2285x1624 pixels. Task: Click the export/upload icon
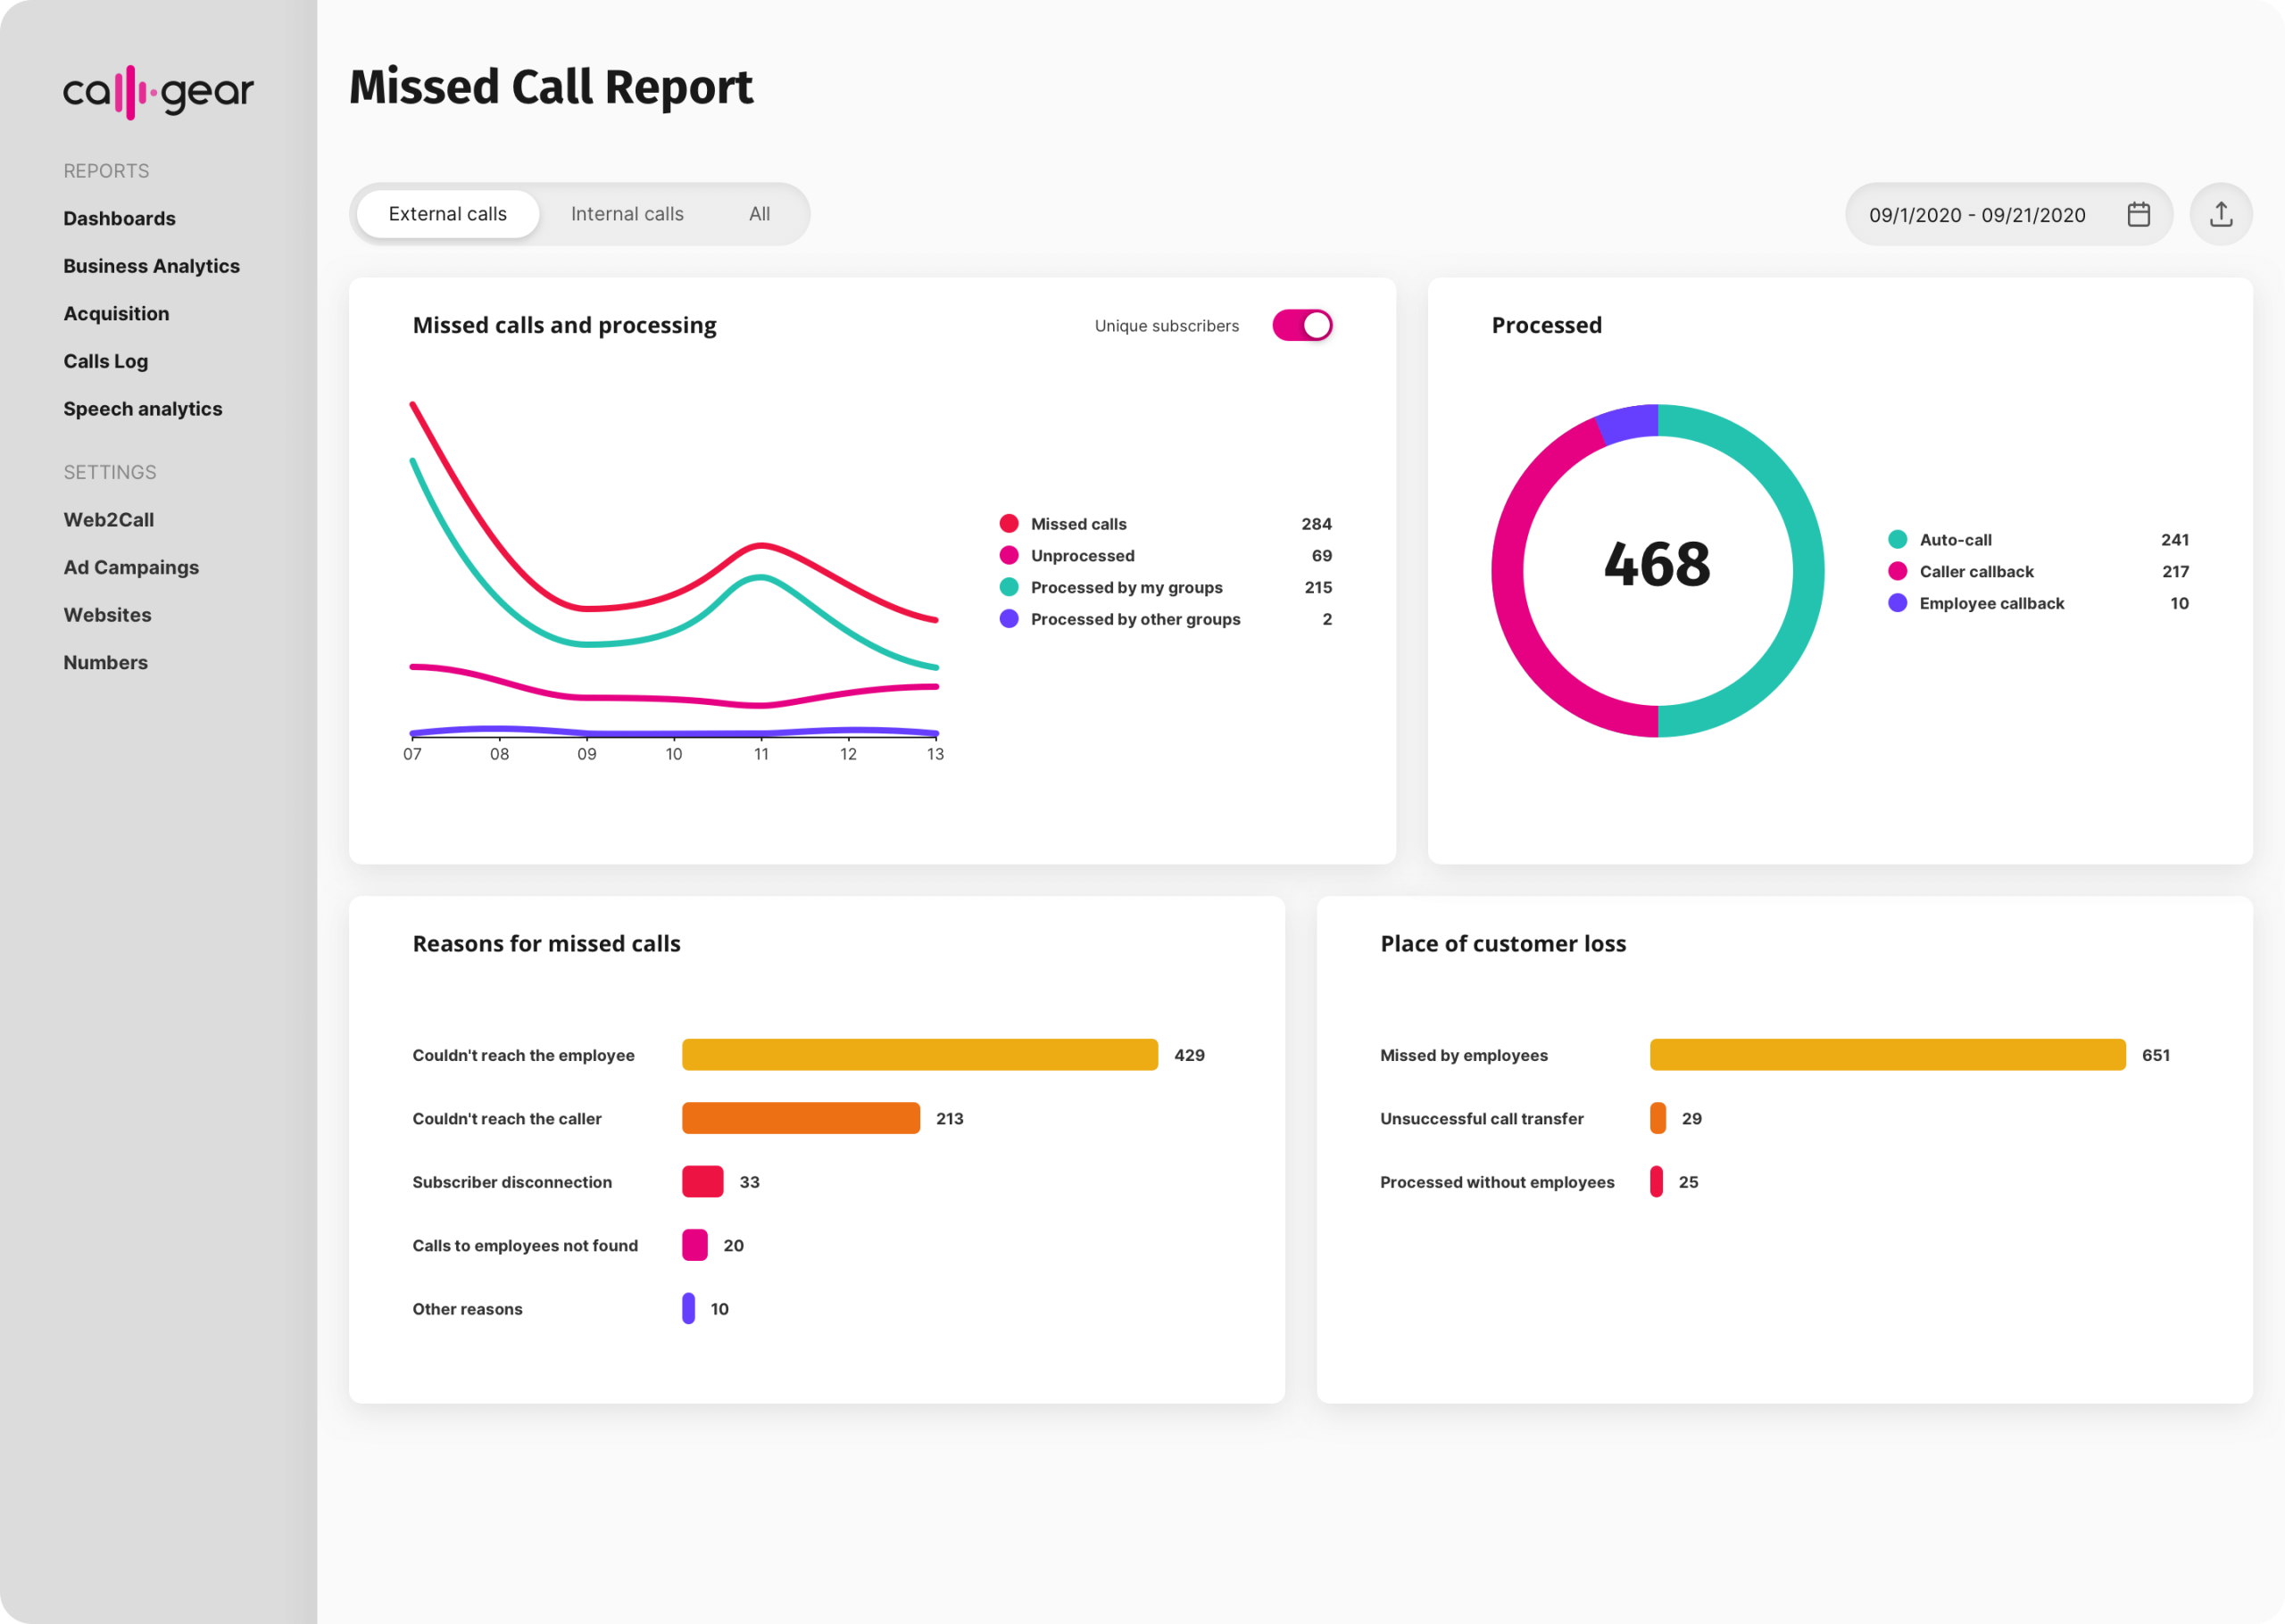(2221, 213)
